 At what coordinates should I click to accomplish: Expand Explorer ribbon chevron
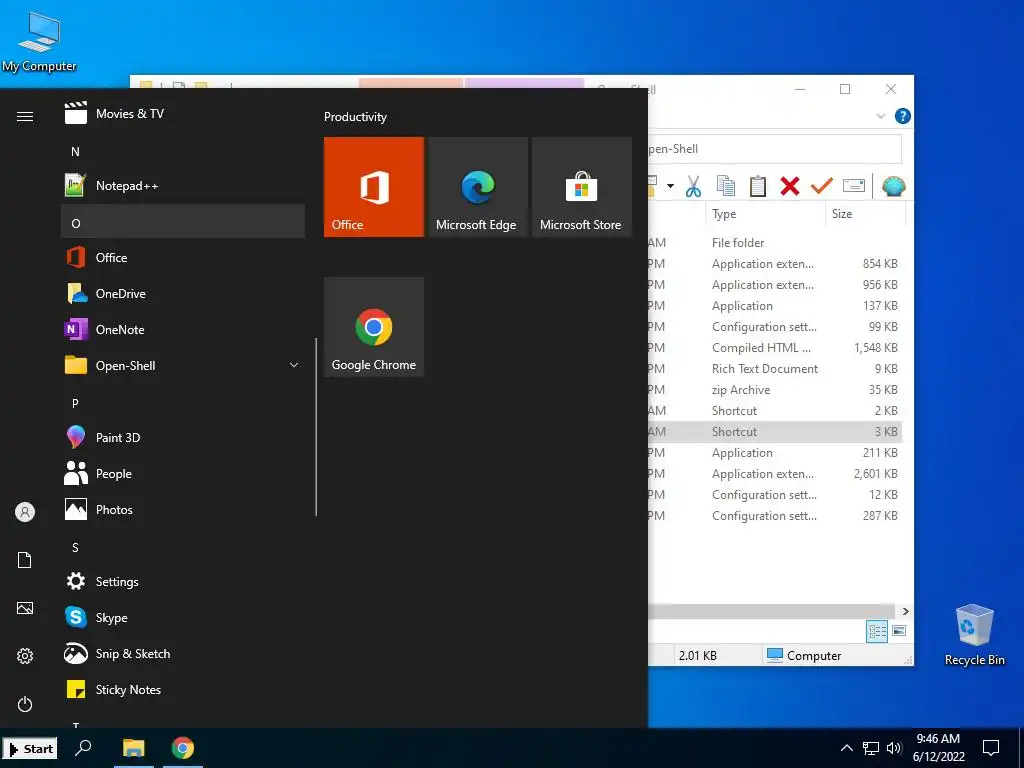[880, 116]
